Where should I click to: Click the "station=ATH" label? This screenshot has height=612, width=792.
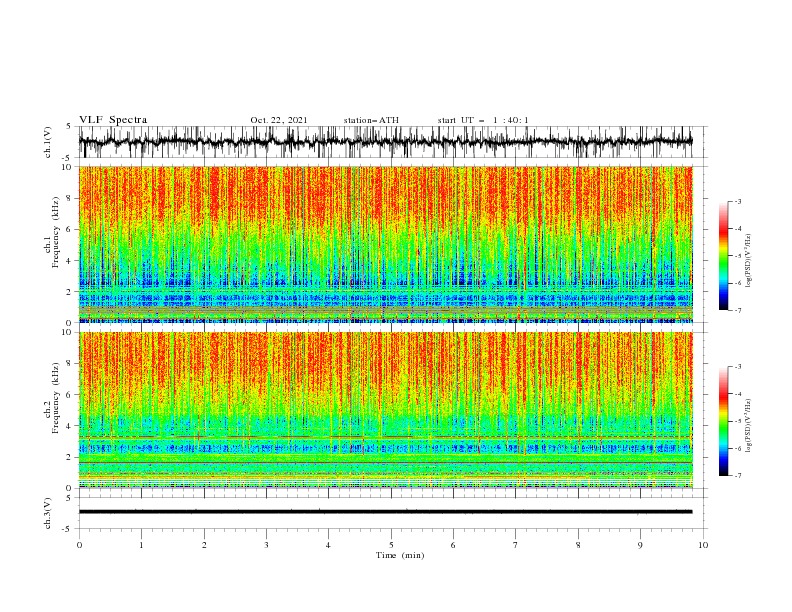click(371, 120)
